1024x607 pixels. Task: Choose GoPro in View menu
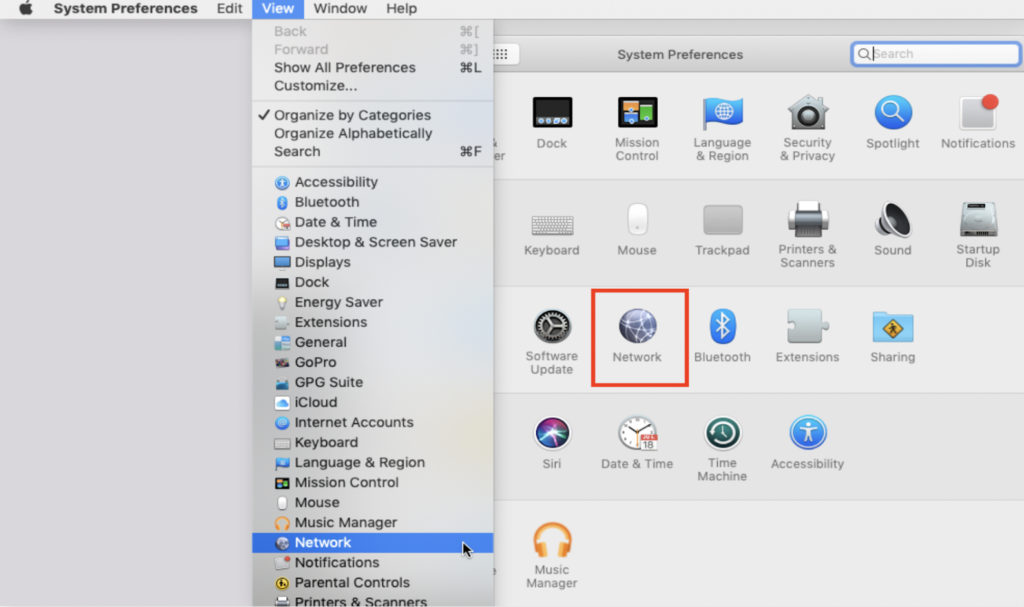(x=373, y=363)
